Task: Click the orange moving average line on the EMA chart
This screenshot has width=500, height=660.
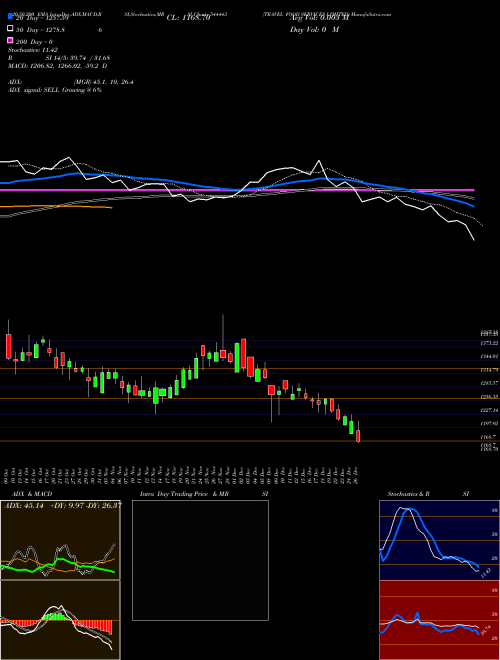Action: click(57, 206)
